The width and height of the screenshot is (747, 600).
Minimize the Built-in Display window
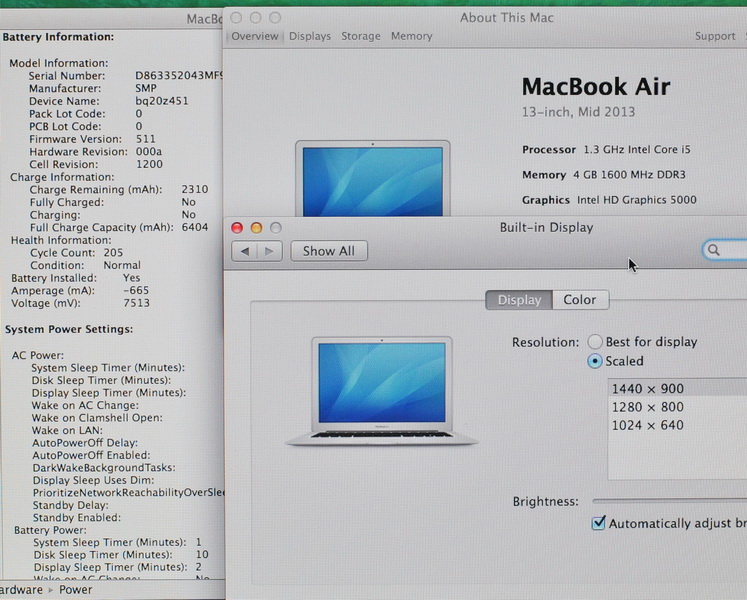point(256,228)
